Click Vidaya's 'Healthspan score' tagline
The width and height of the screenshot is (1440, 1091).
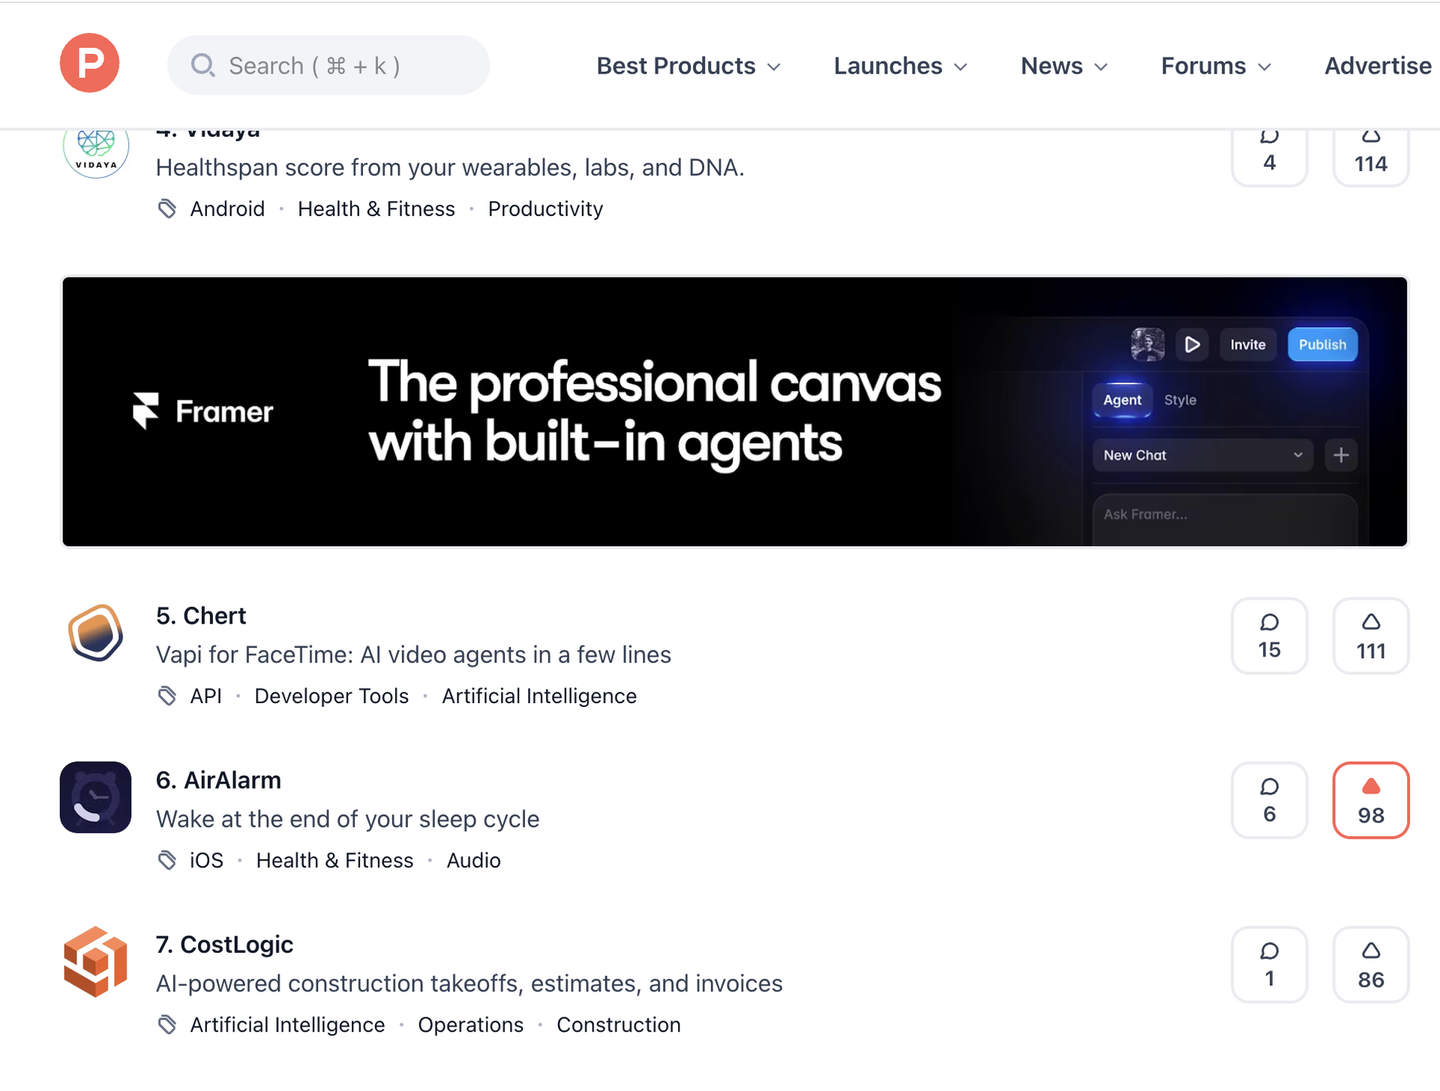tap(450, 167)
